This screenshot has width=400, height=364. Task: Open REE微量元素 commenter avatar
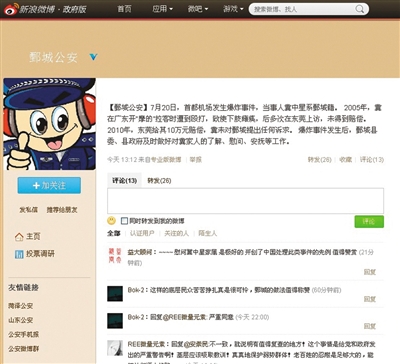pyautogui.click(x=115, y=348)
